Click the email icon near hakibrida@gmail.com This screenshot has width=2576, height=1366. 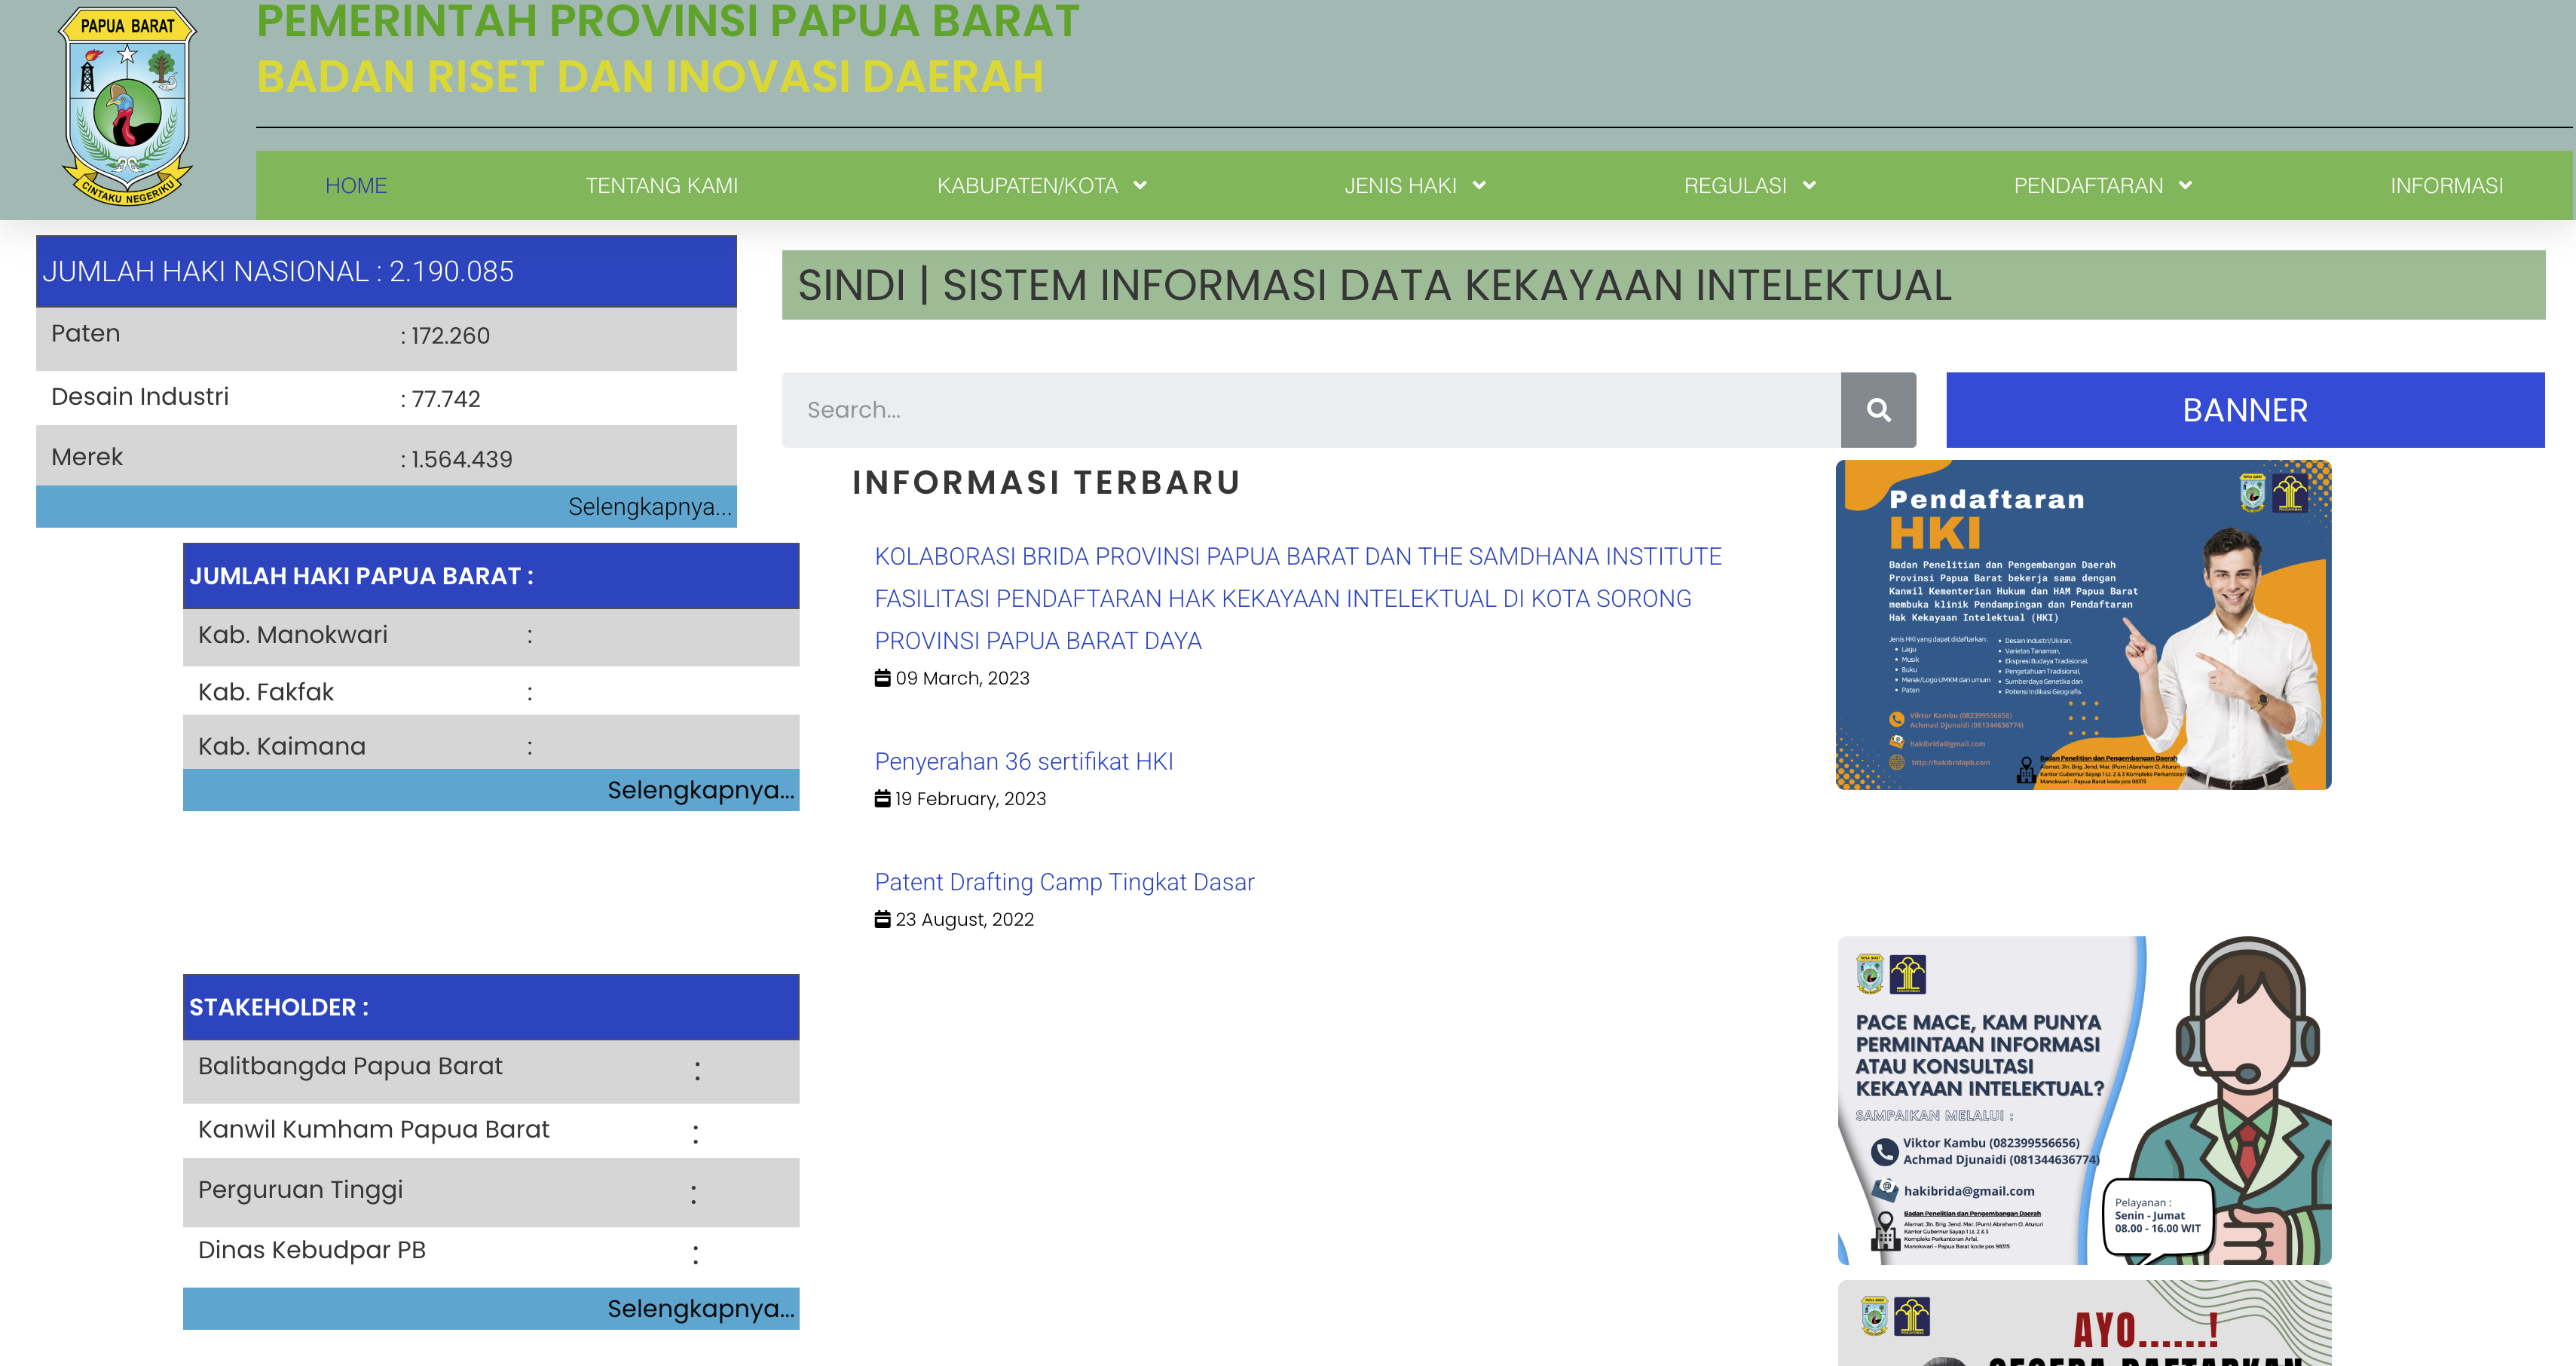[1884, 1190]
